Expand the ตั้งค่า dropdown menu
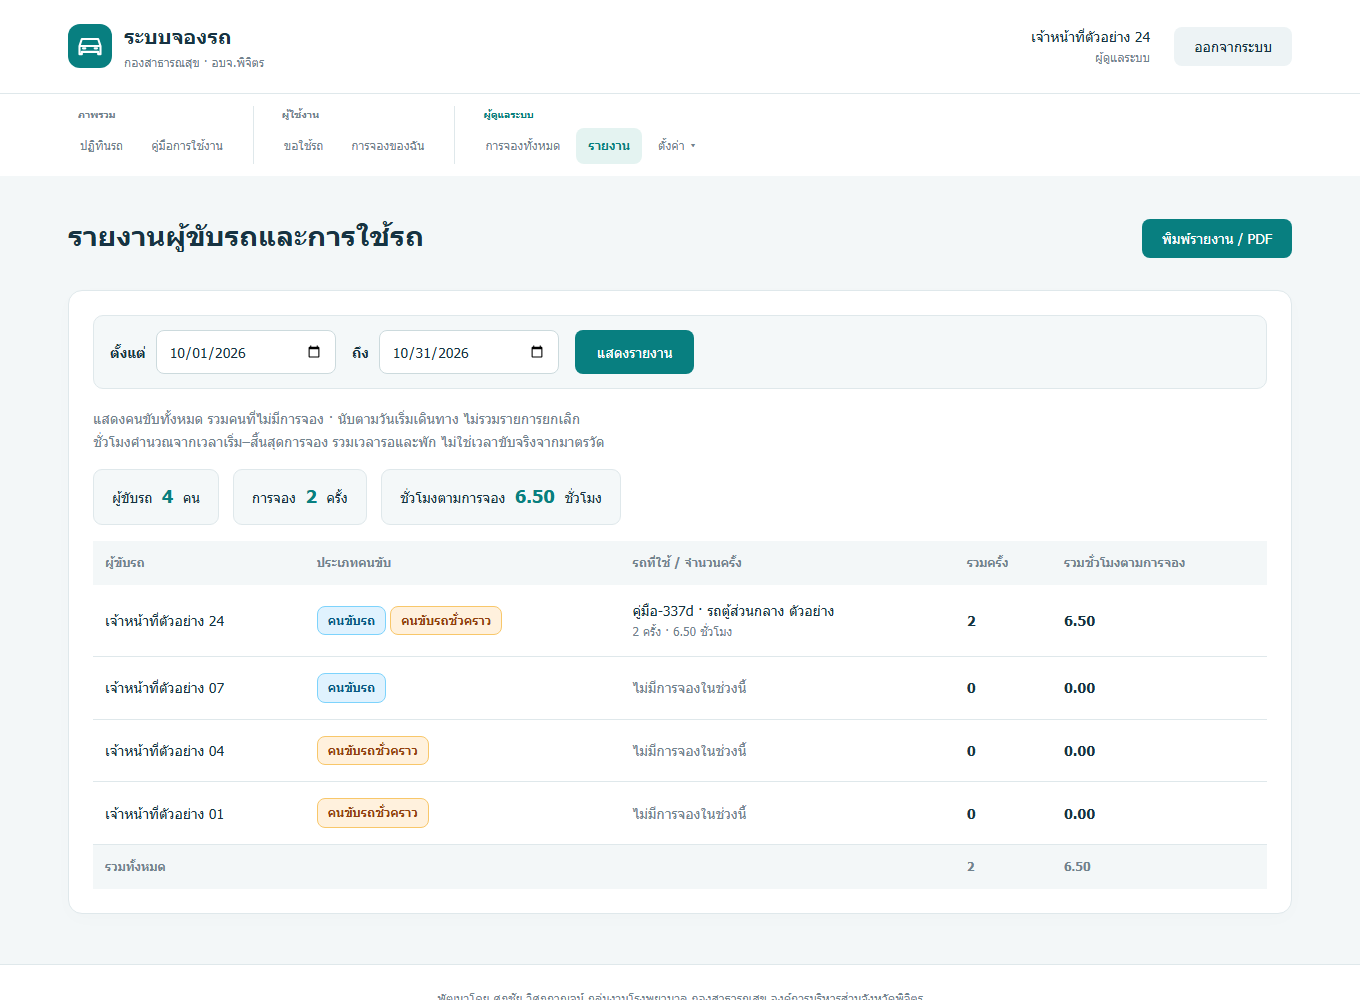This screenshot has width=1360, height=1000. pyautogui.click(x=676, y=146)
